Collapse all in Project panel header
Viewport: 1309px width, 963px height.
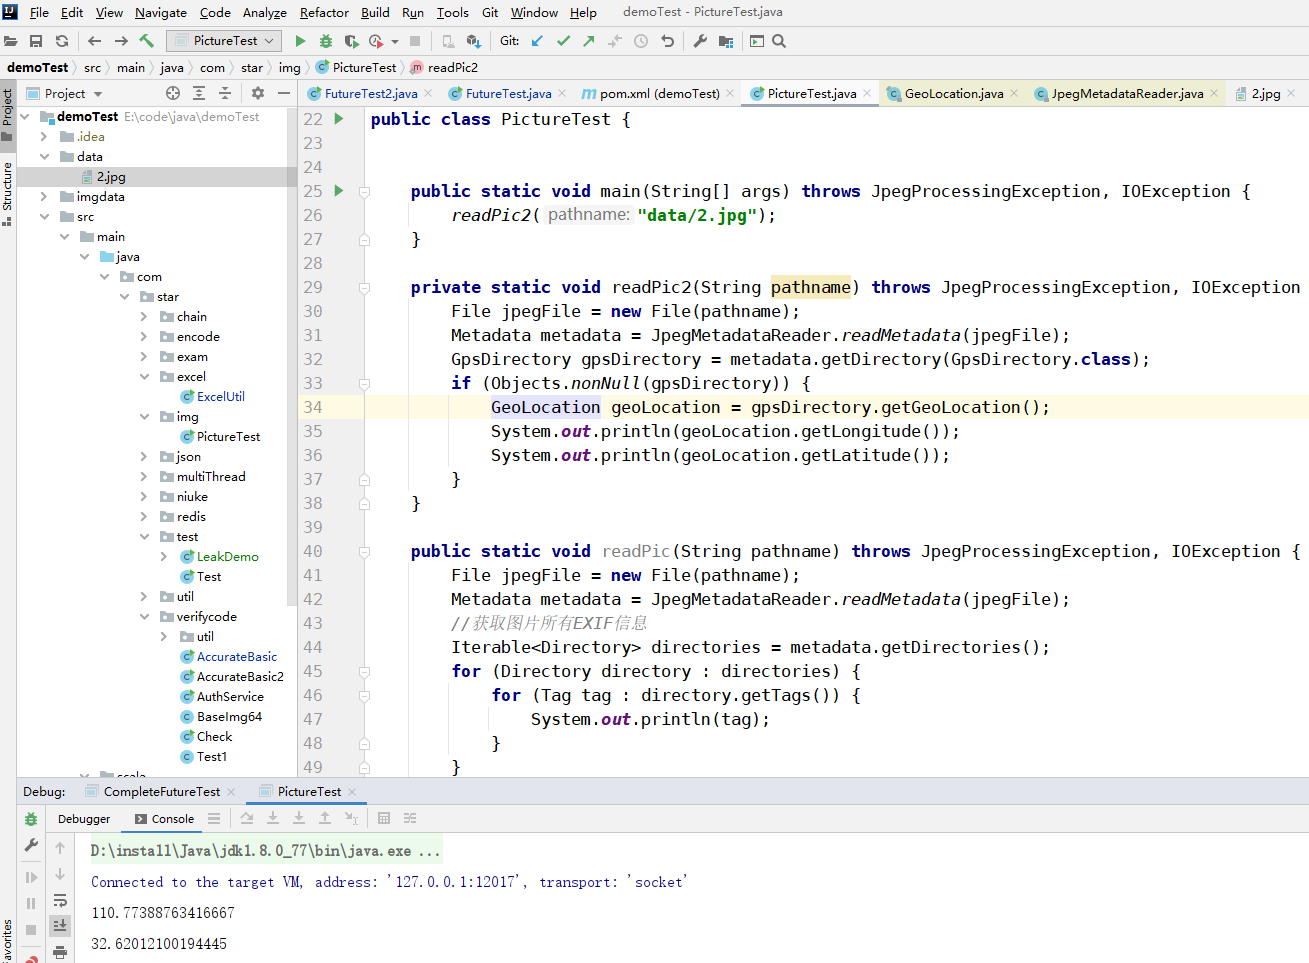coord(225,93)
